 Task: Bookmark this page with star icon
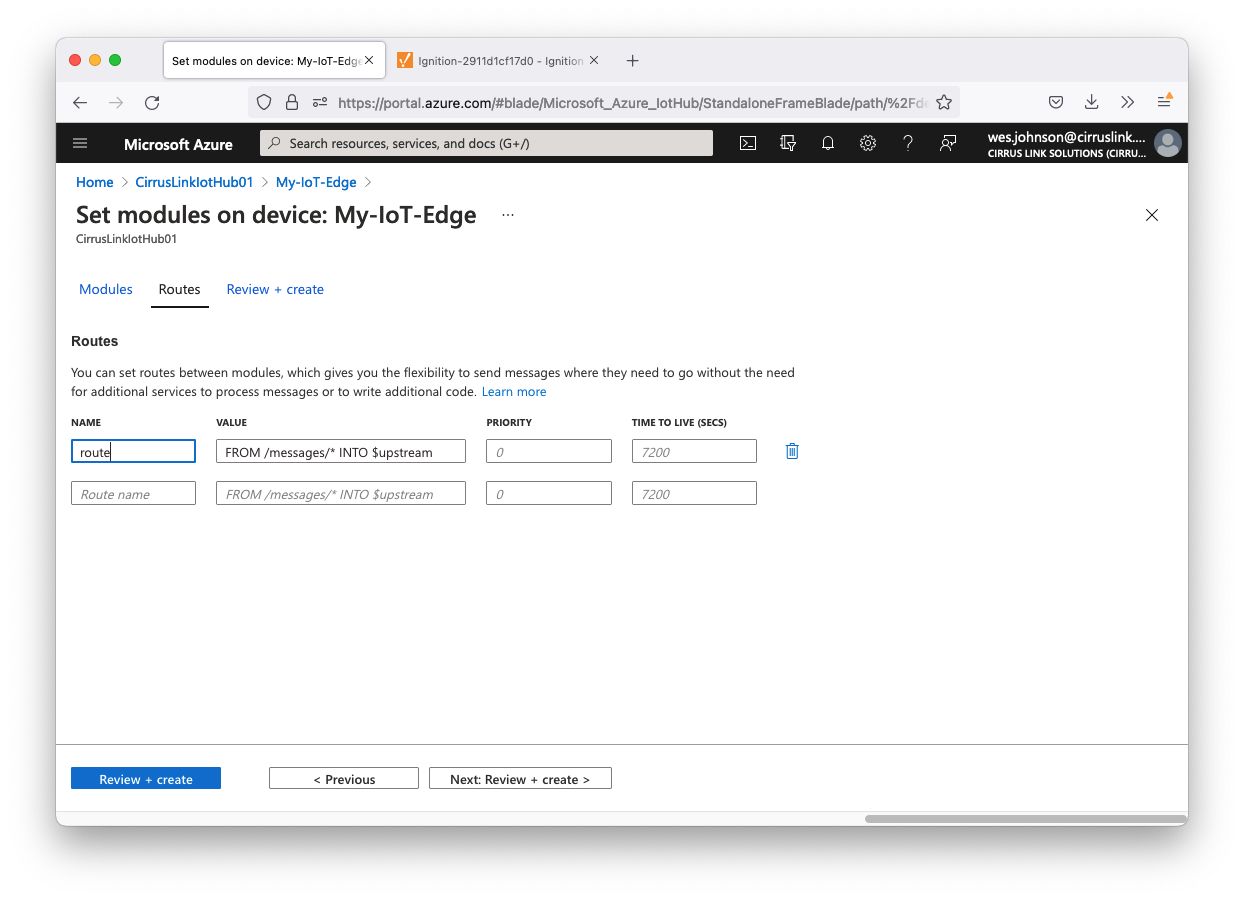(x=943, y=102)
